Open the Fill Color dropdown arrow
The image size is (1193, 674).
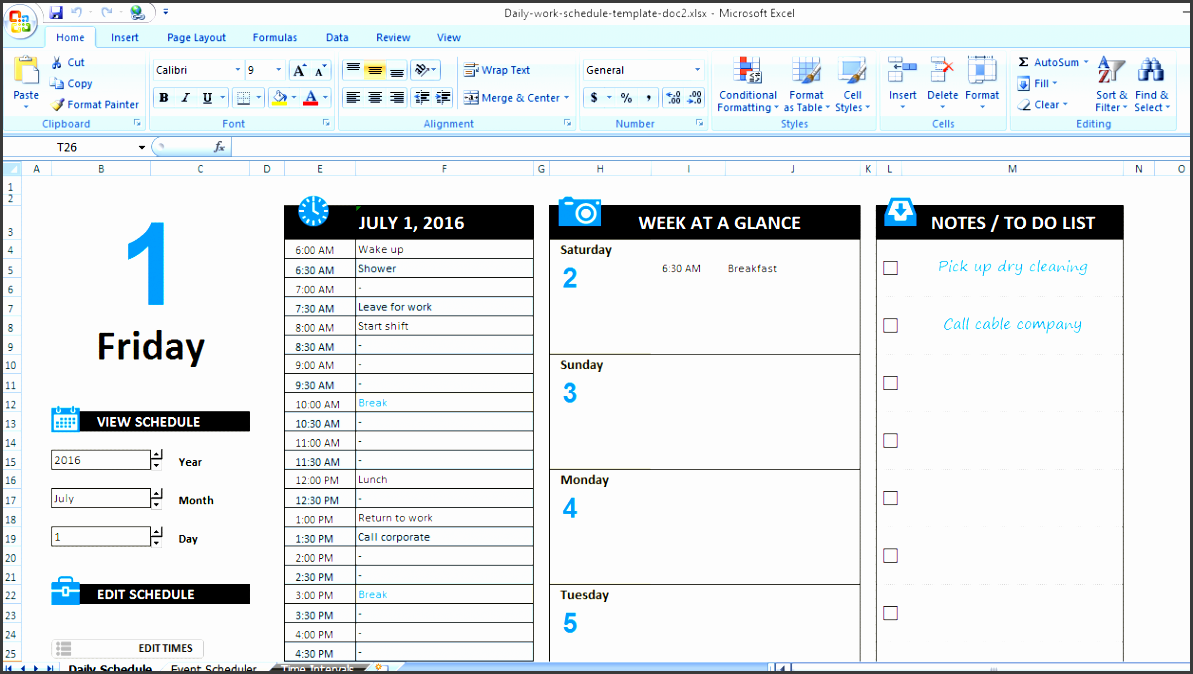tap(292, 97)
